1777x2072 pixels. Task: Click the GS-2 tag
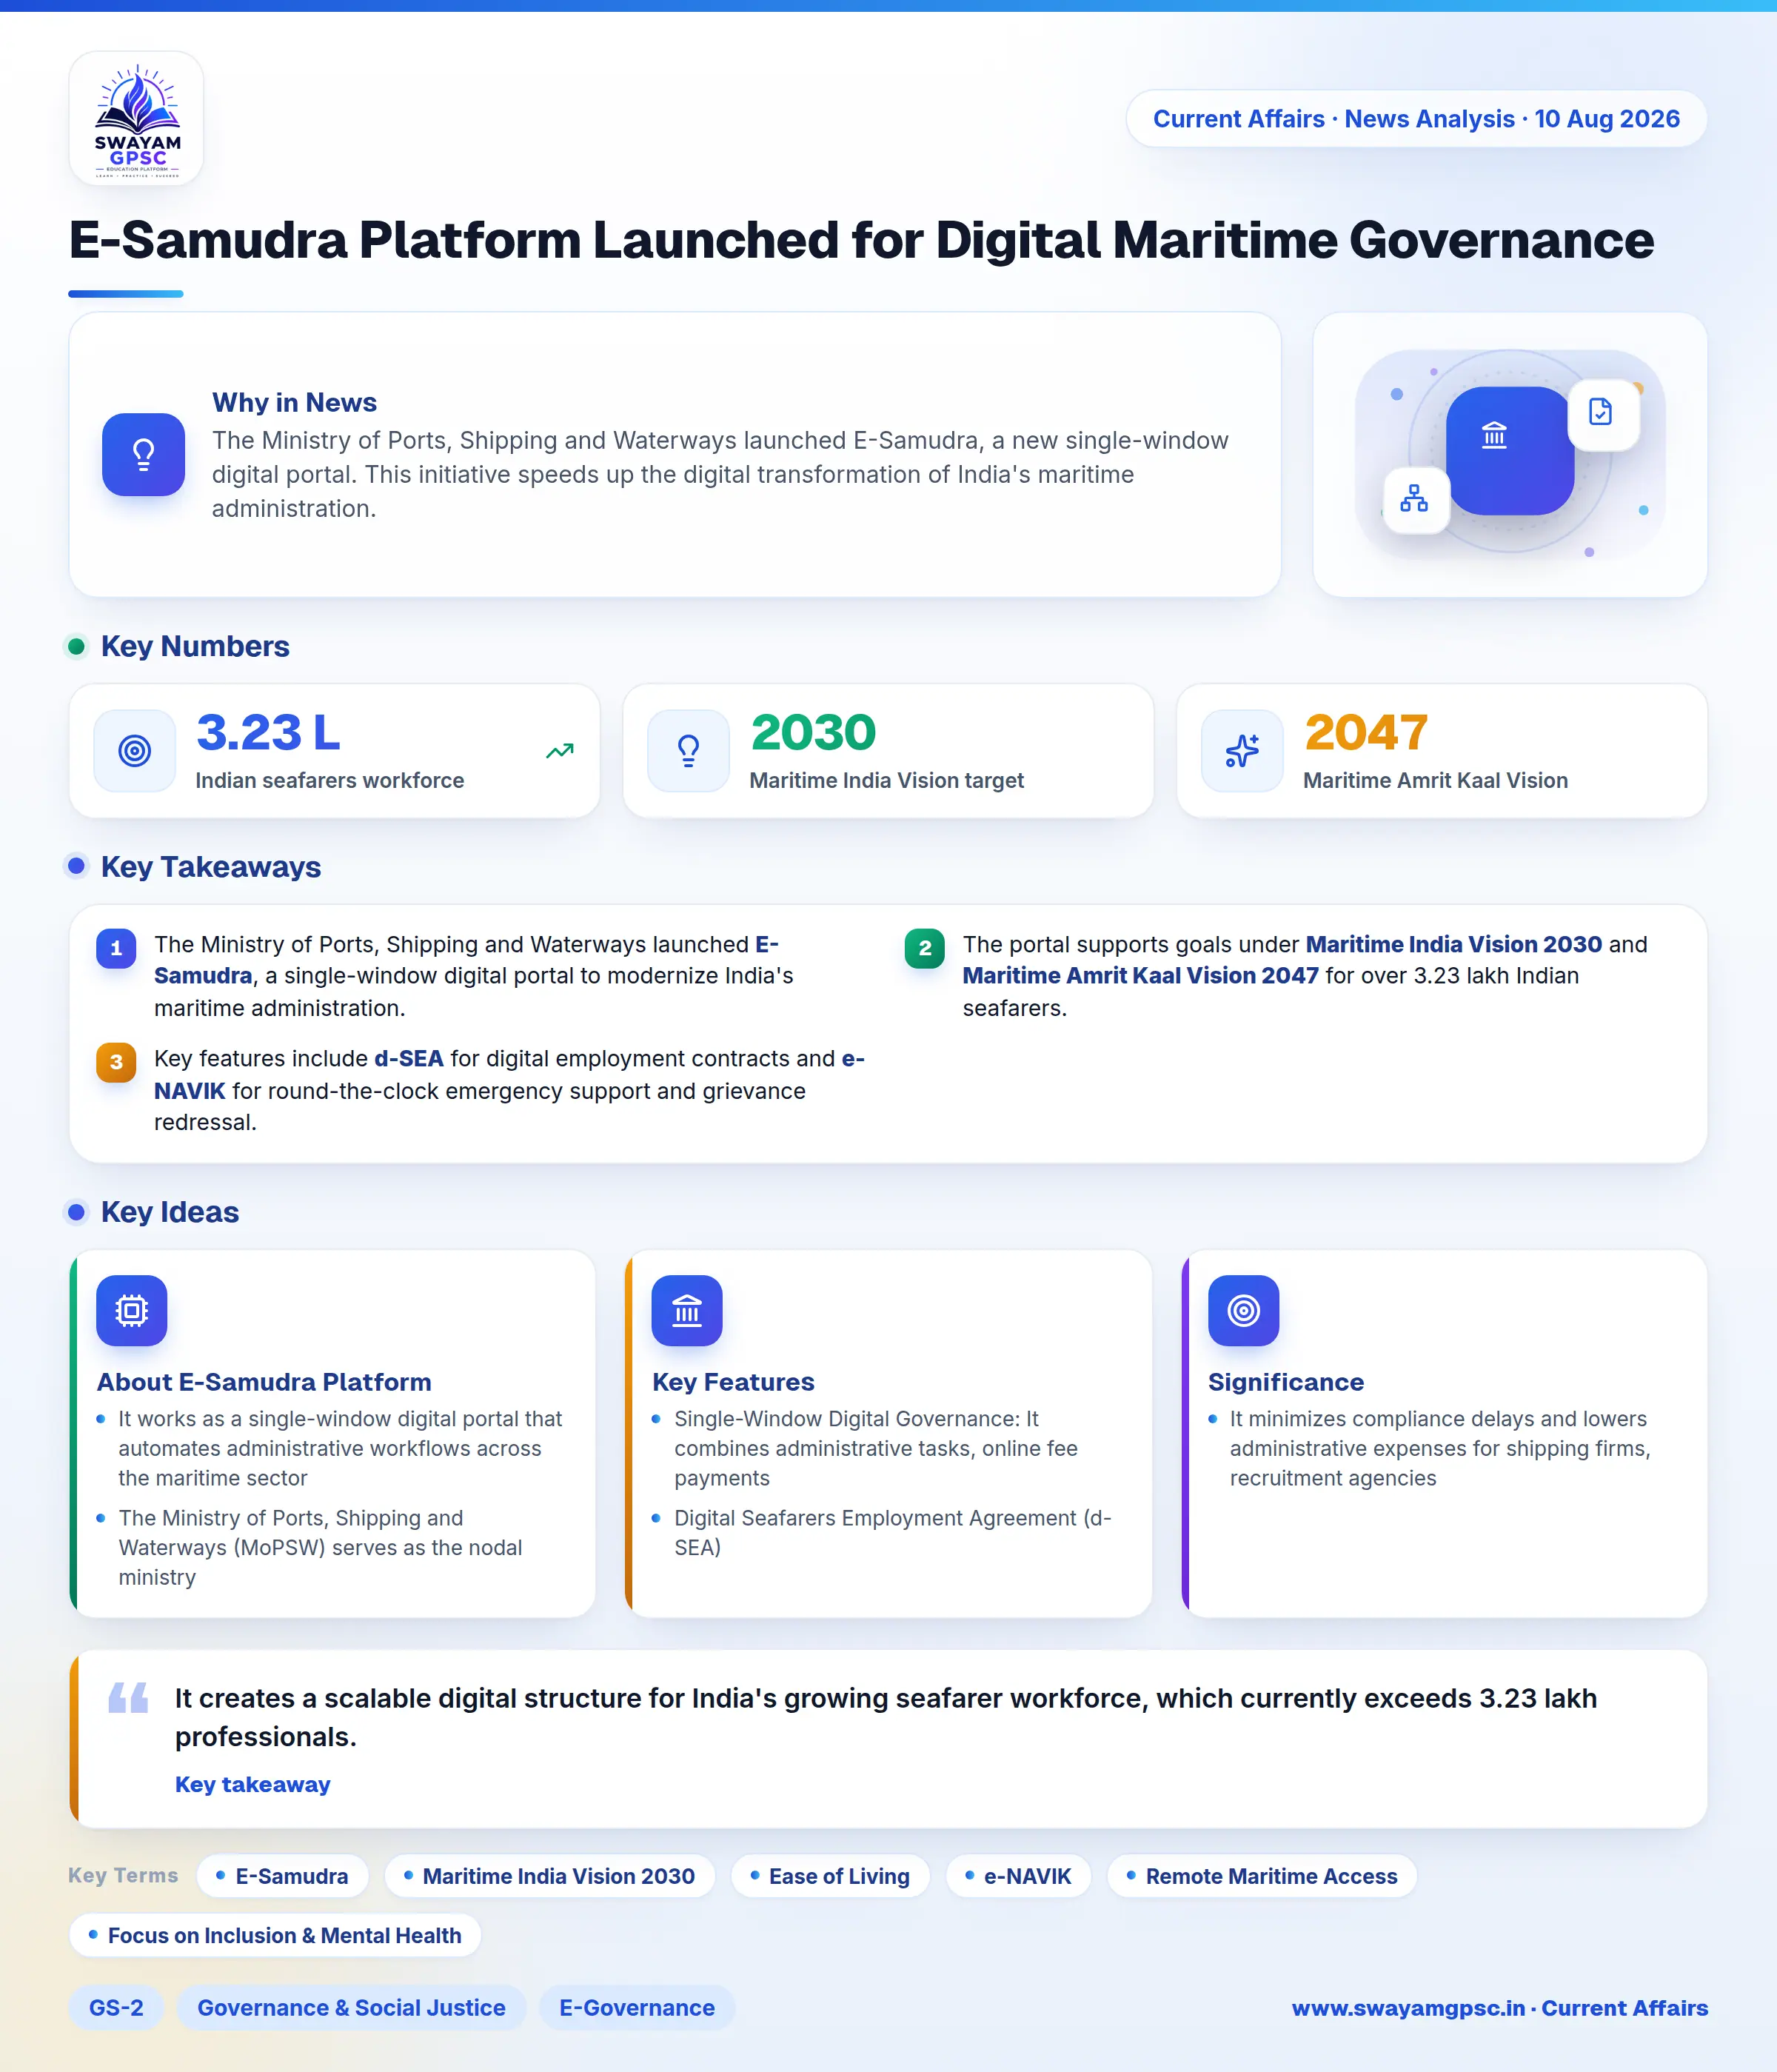coord(116,2008)
